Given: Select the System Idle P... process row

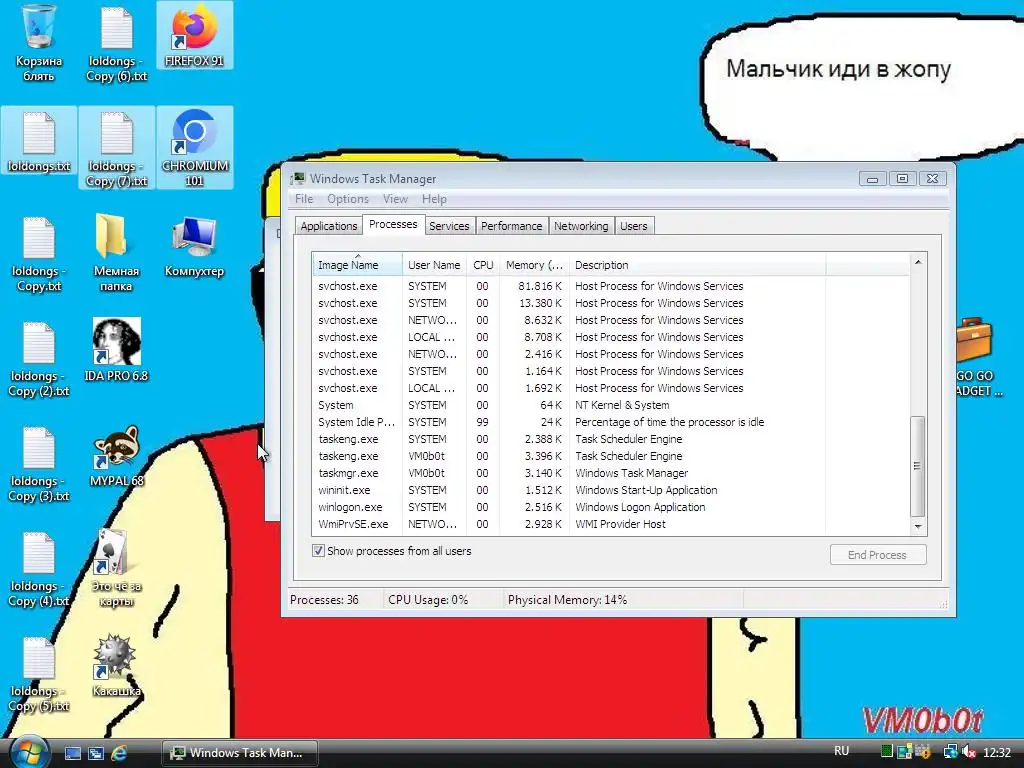Looking at the screenshot, I should 611,422.
